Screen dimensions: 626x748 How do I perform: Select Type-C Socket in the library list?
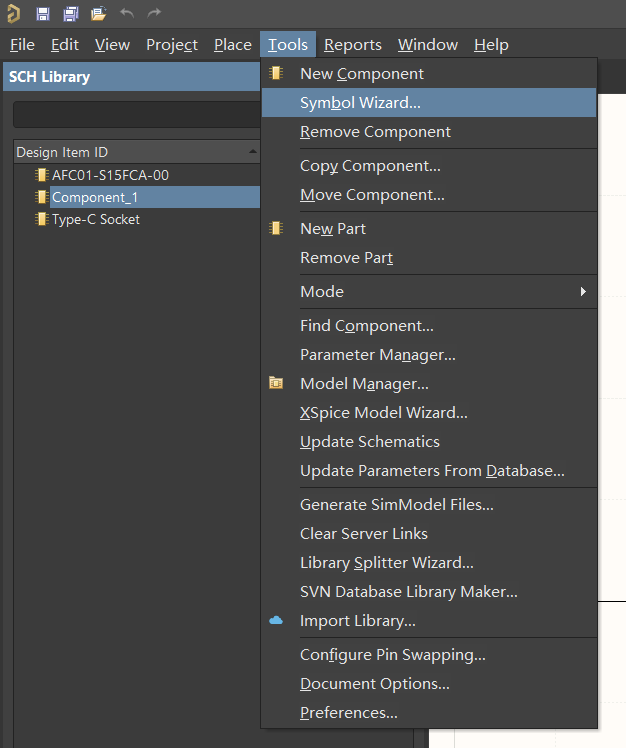pyautogui.click(x=95, y=219)
